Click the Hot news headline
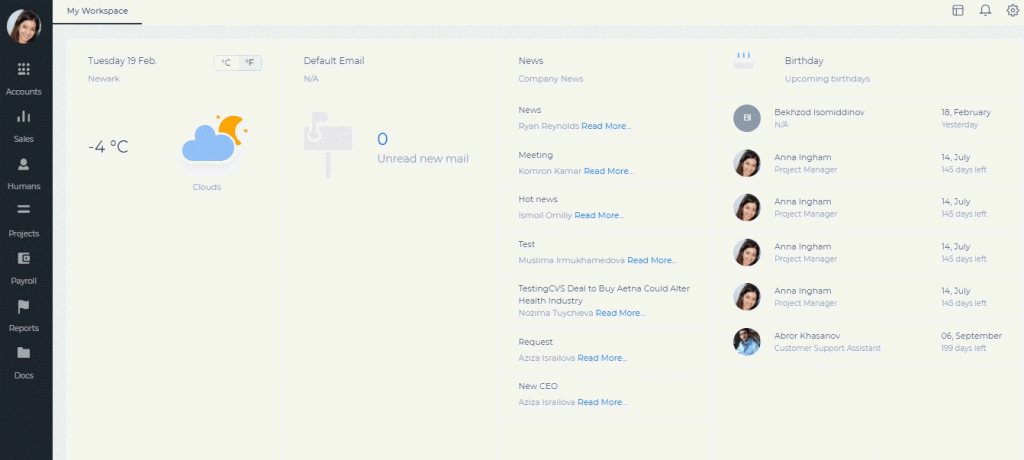1024x460 pixels. tap(538, 199)
